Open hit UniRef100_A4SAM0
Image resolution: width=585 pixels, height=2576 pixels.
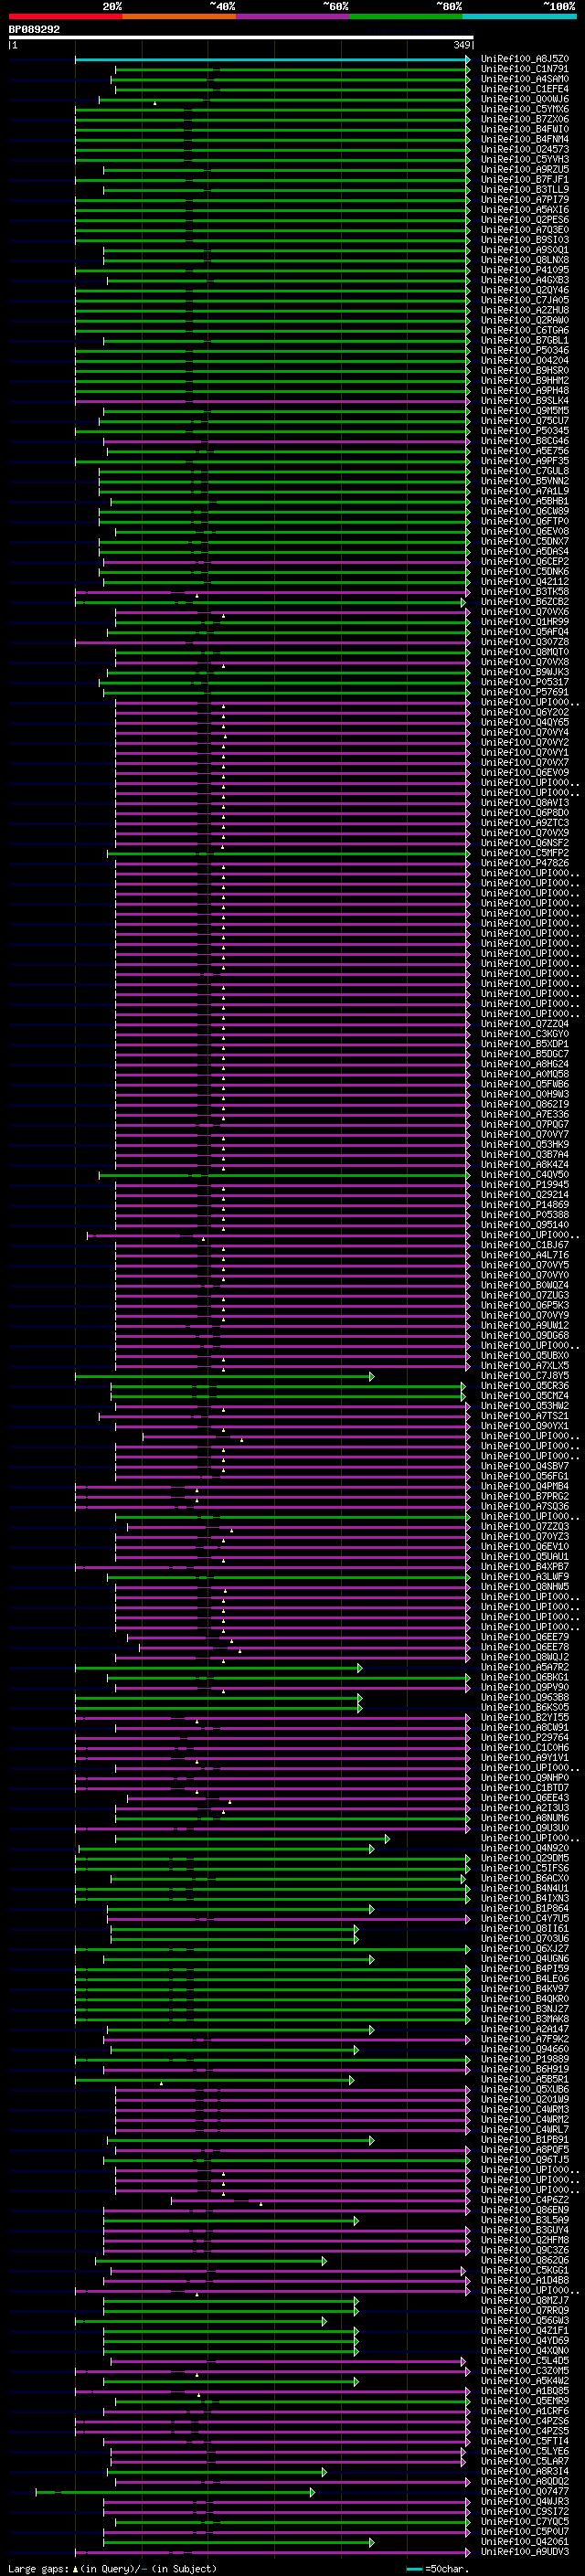pos(525,79)
